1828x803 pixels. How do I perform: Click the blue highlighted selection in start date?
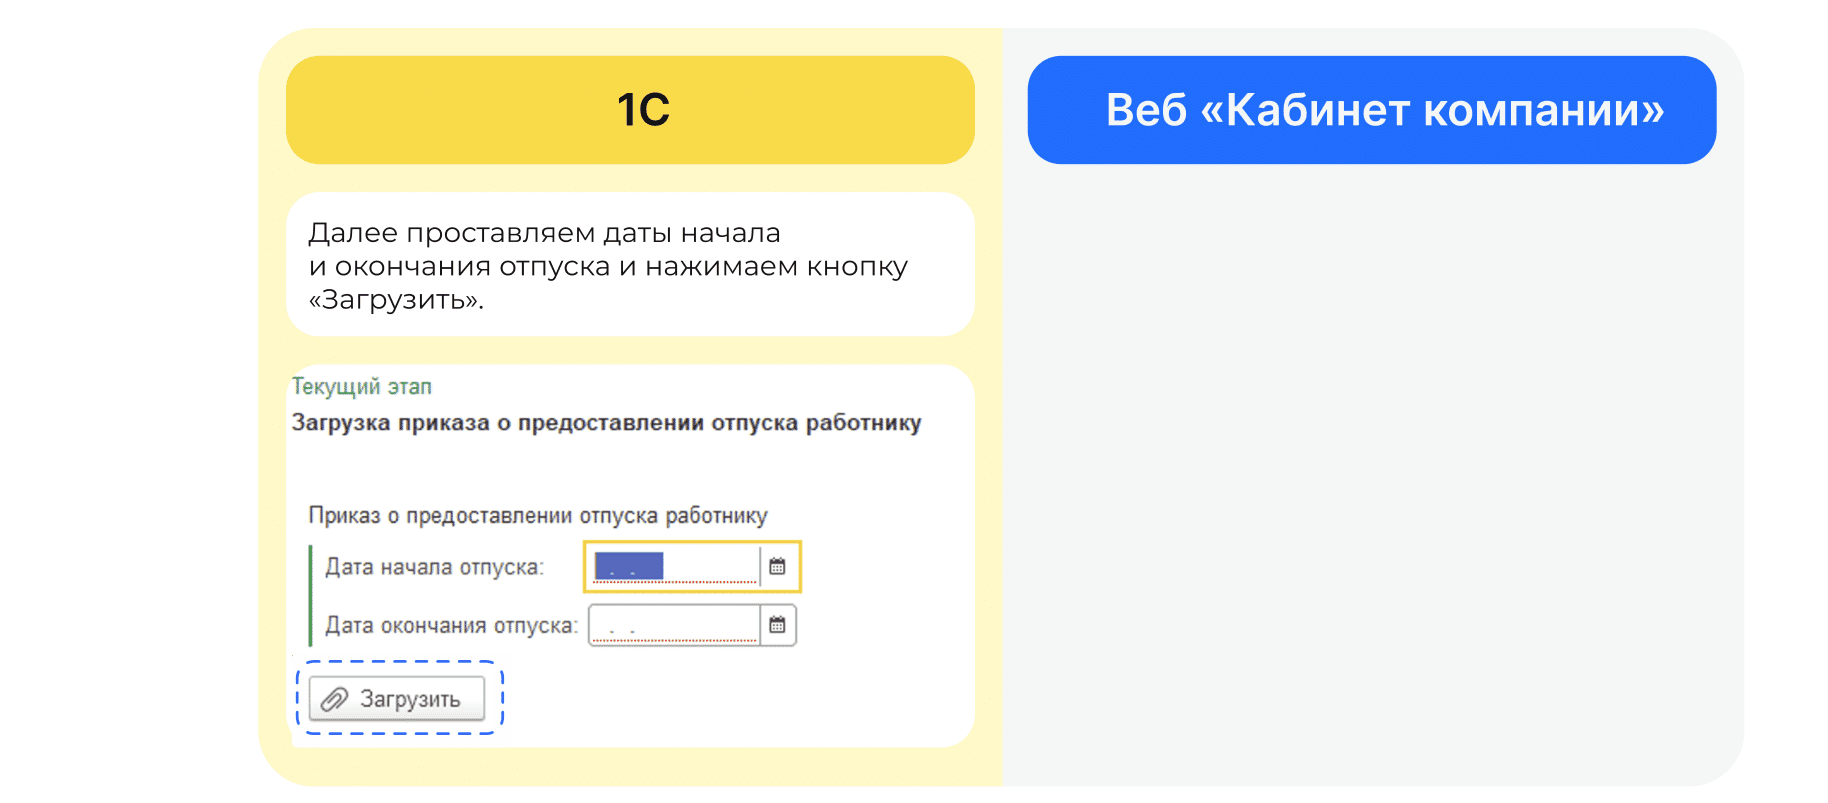click(629, 566)
